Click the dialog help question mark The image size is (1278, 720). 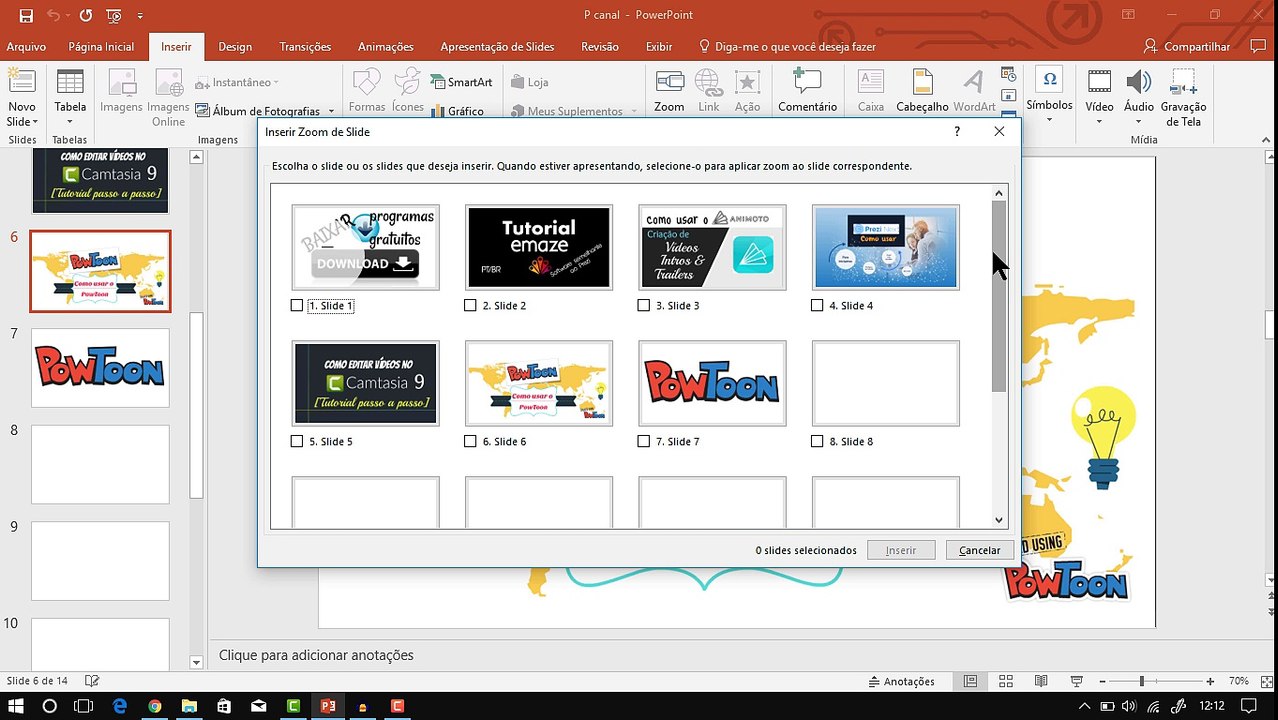click(957, 131)
